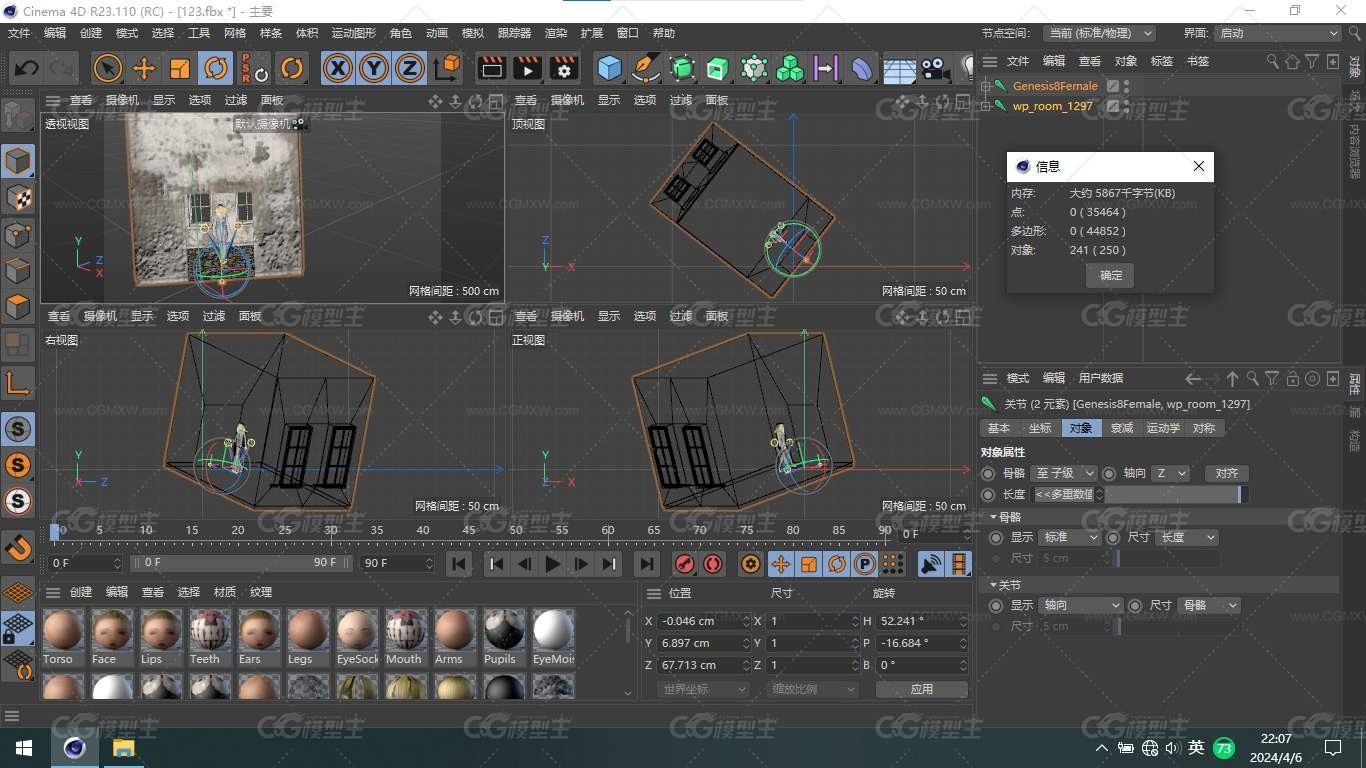Click frame 45 on timeline ruler
This screenshot has width=1366, height=768.
(x=469, y=530)
